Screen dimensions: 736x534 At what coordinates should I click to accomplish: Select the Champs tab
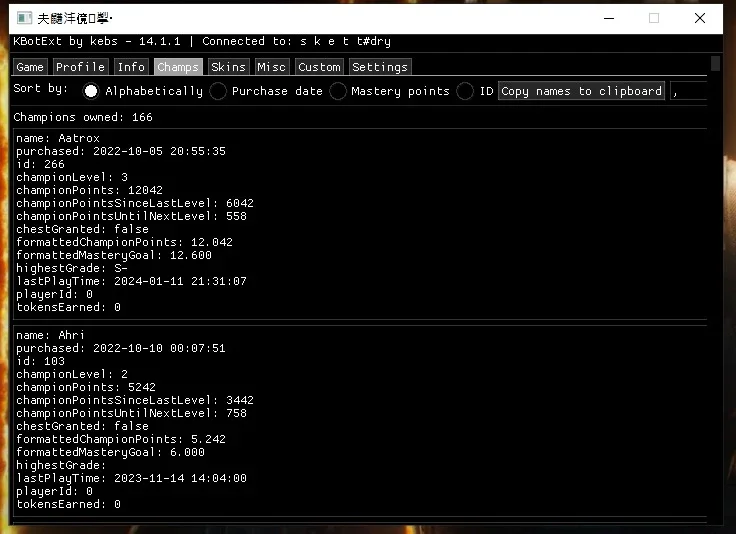point(178,67)
